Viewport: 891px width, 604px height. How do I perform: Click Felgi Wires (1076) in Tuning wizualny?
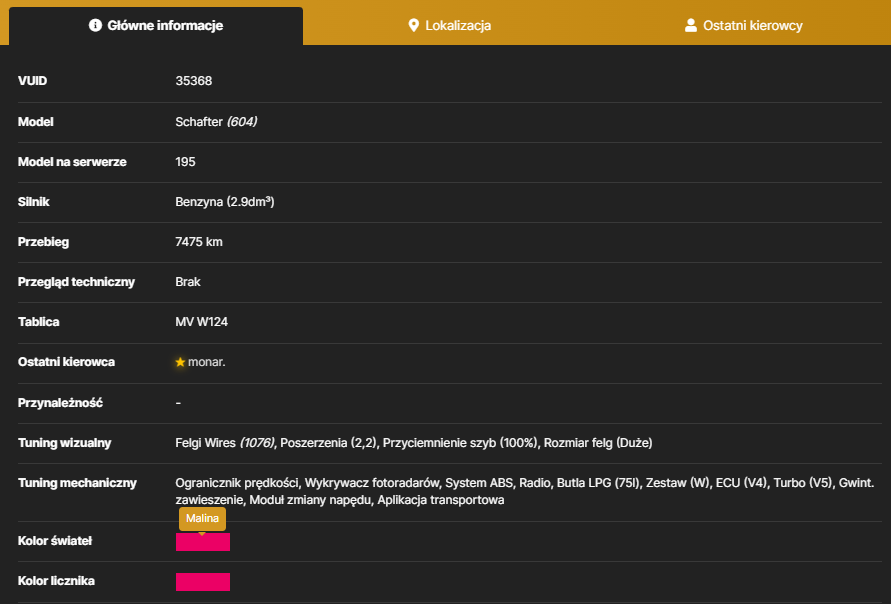click(x=225, y=443)
